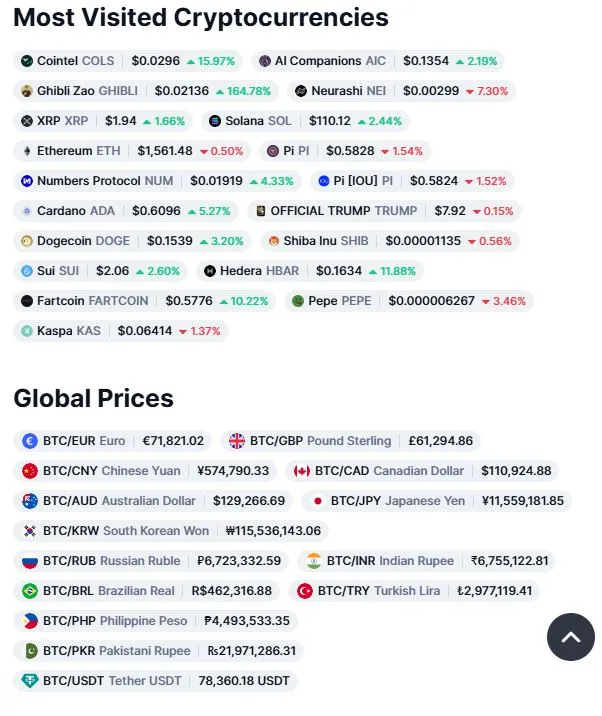Click the Dogecoin coin icon
The image size is (602, 716).
[27, 241]
